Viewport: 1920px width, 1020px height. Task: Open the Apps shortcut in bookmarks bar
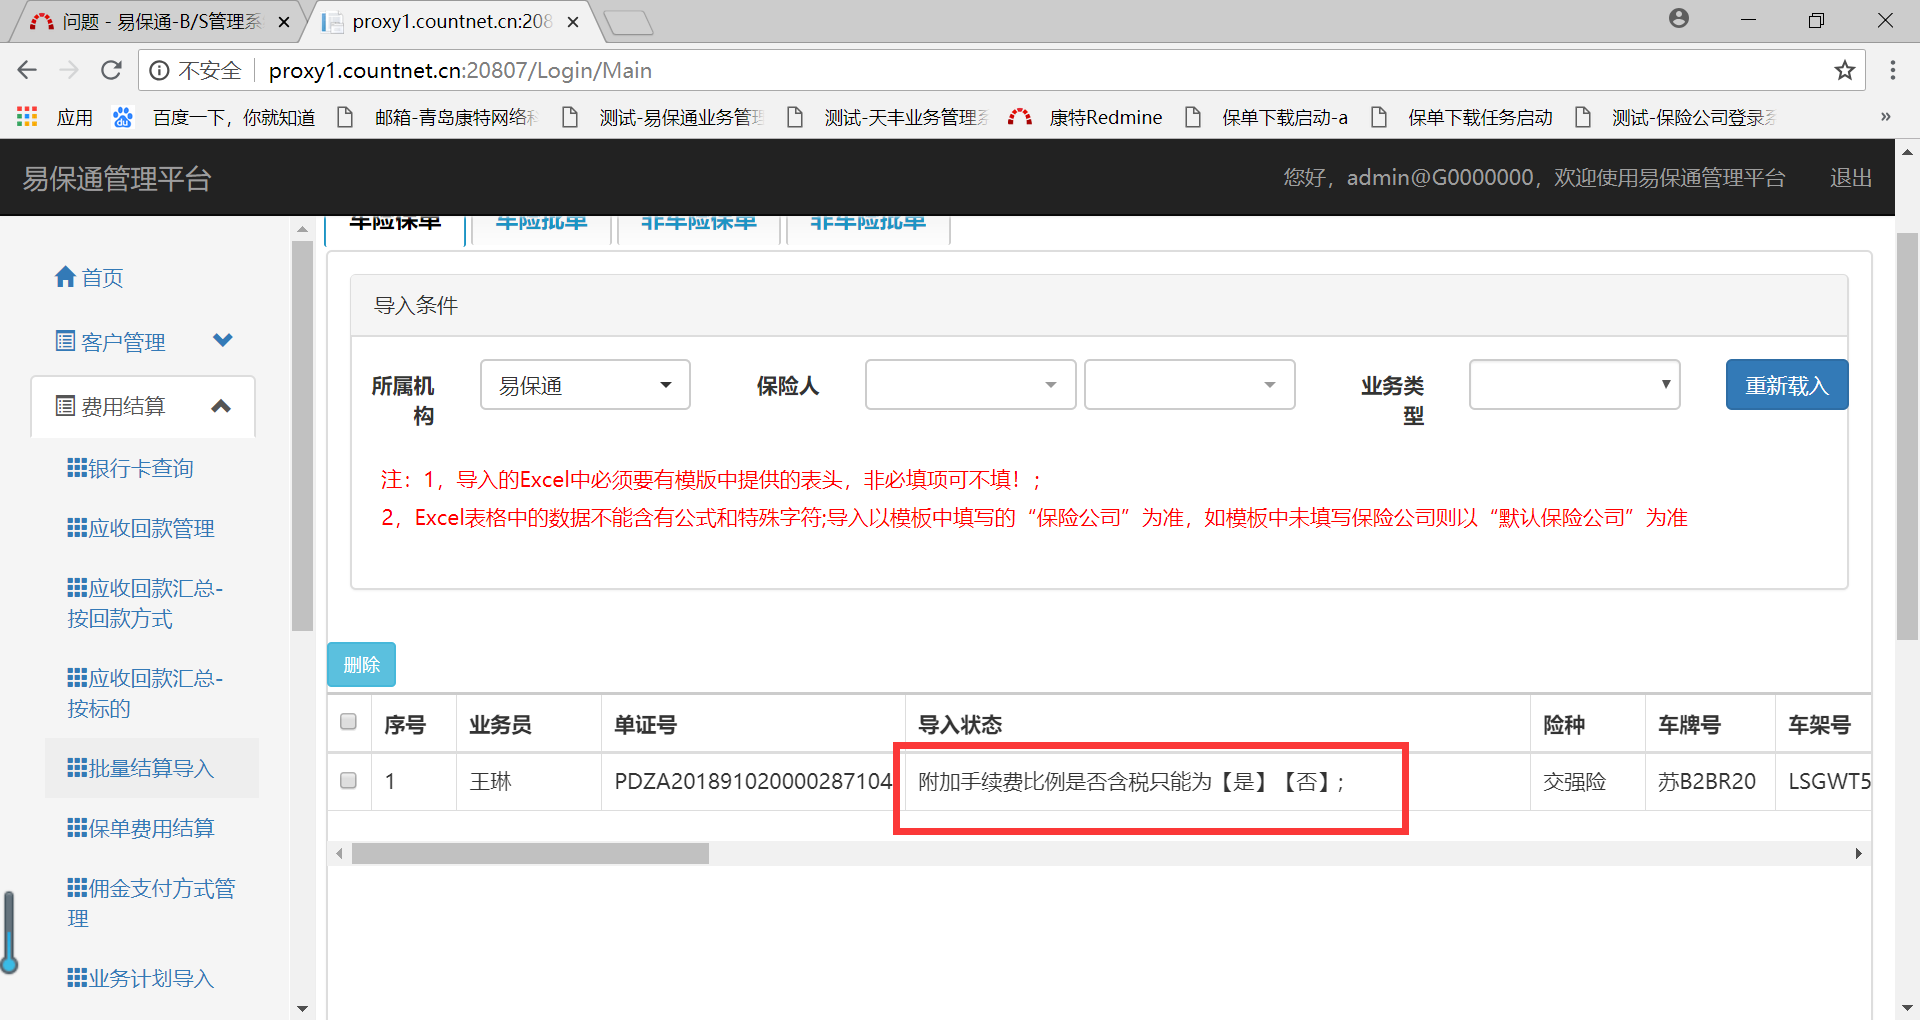tap(55, 117)
